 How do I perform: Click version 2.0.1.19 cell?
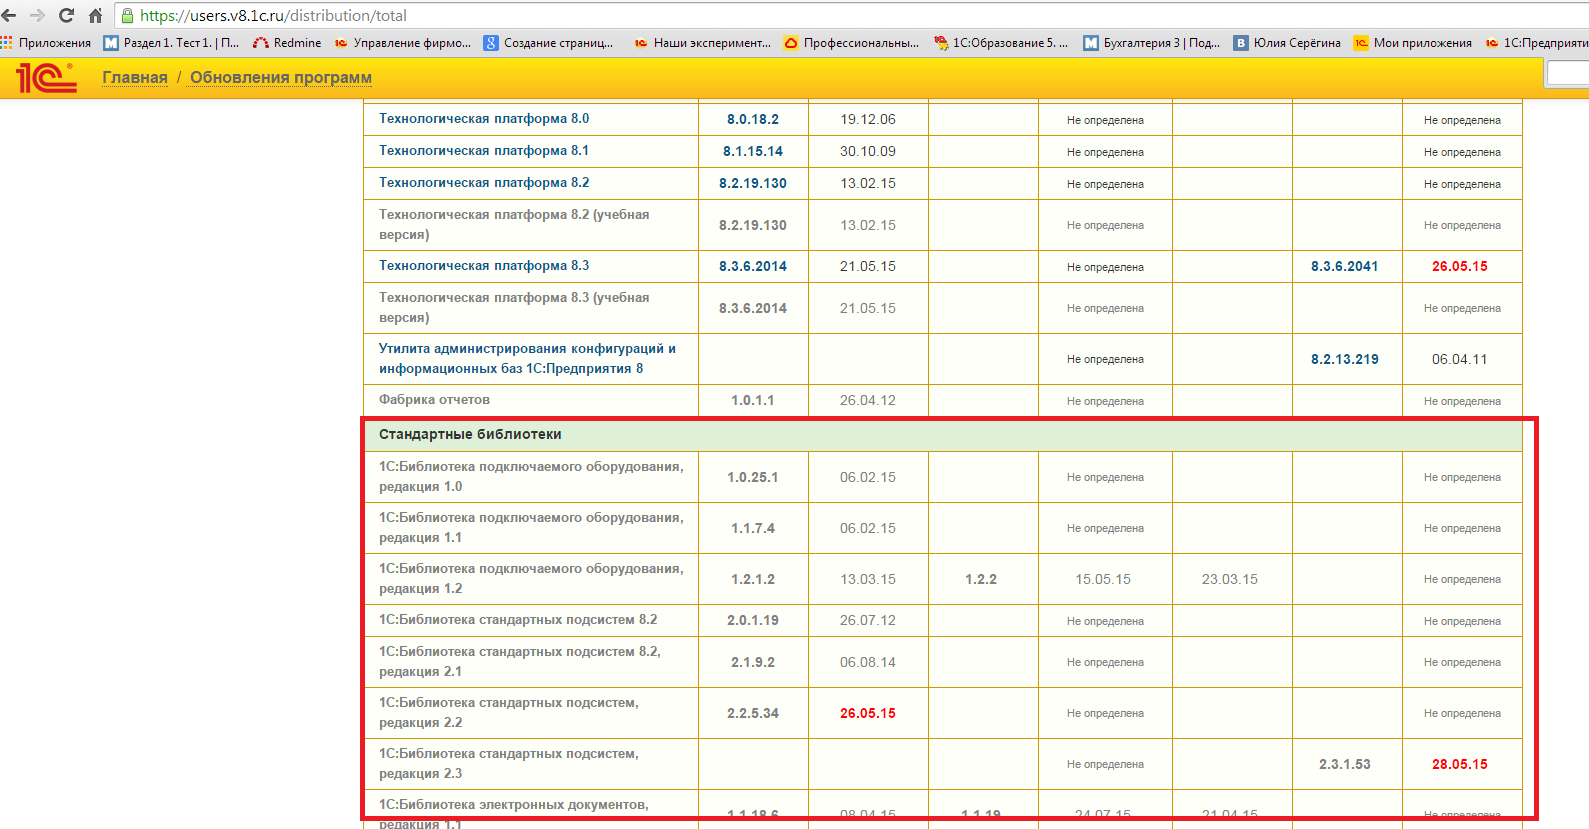coord(753,621)
